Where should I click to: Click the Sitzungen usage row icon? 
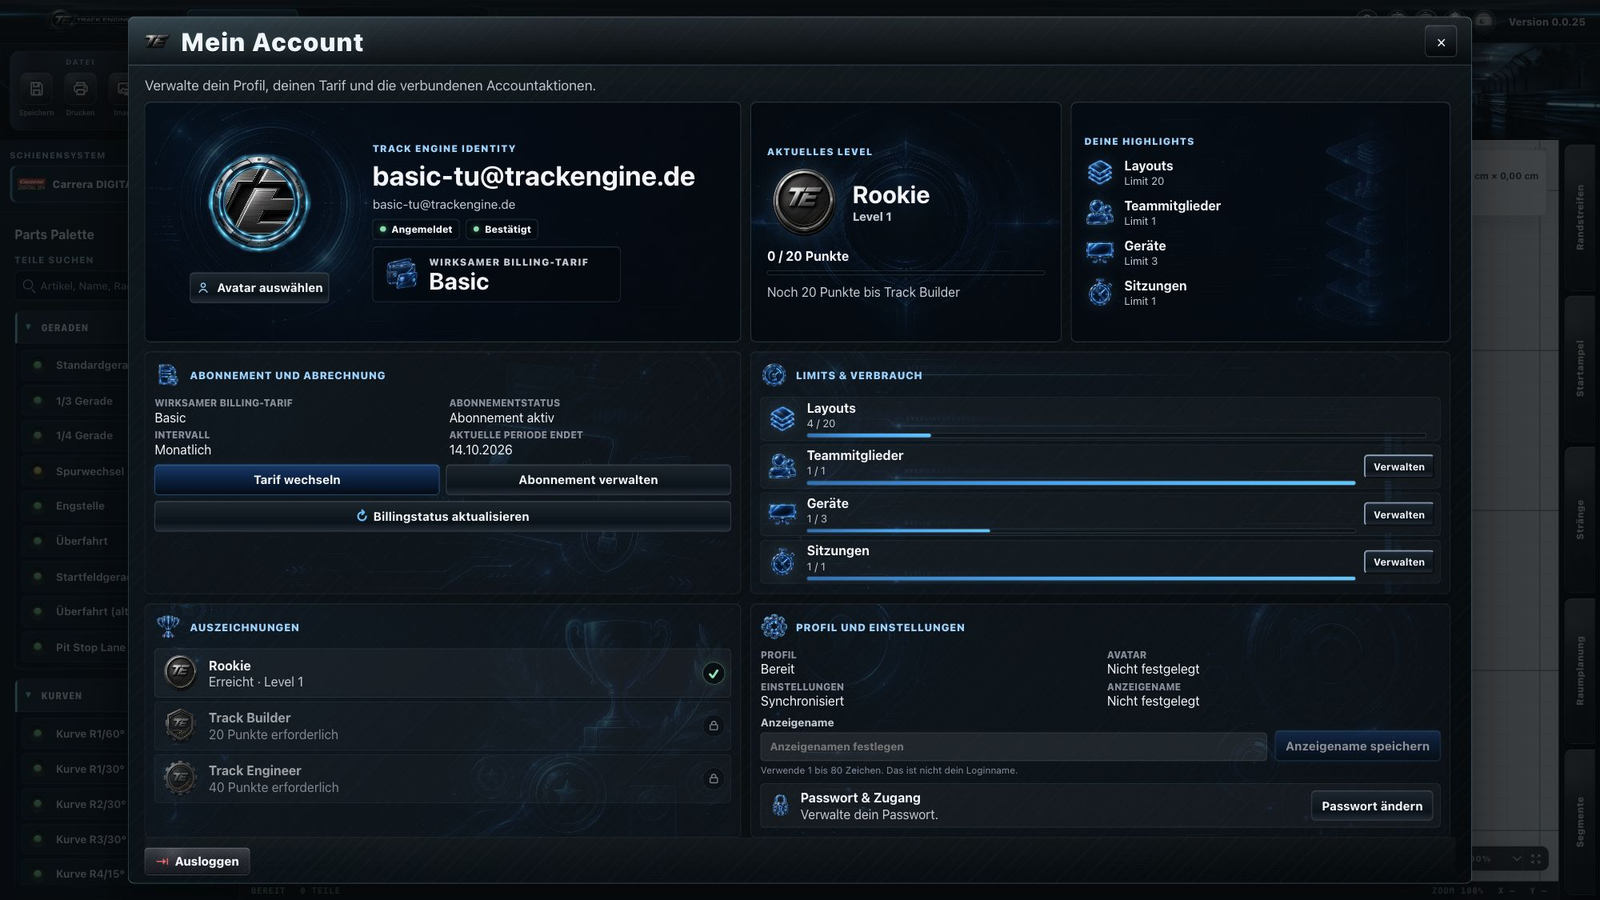click(x=782, y=562)
